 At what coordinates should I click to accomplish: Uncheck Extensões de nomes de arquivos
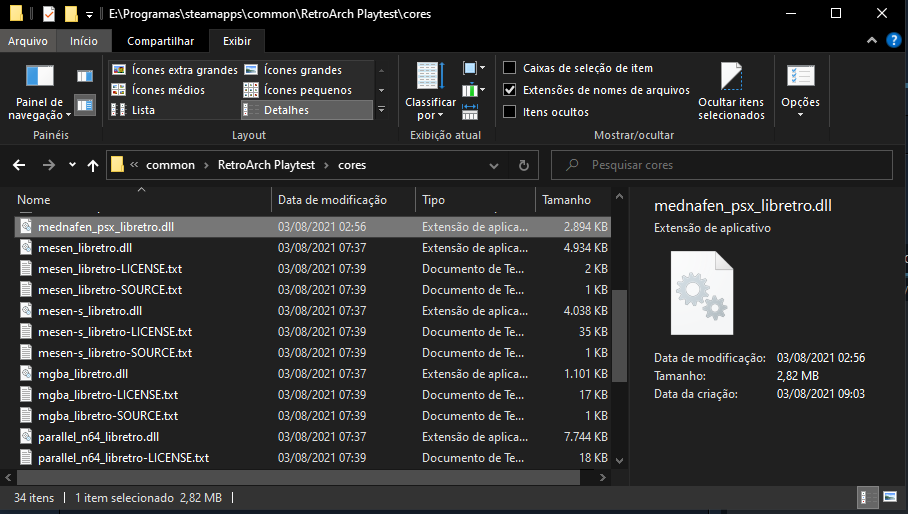coord(510,90)
